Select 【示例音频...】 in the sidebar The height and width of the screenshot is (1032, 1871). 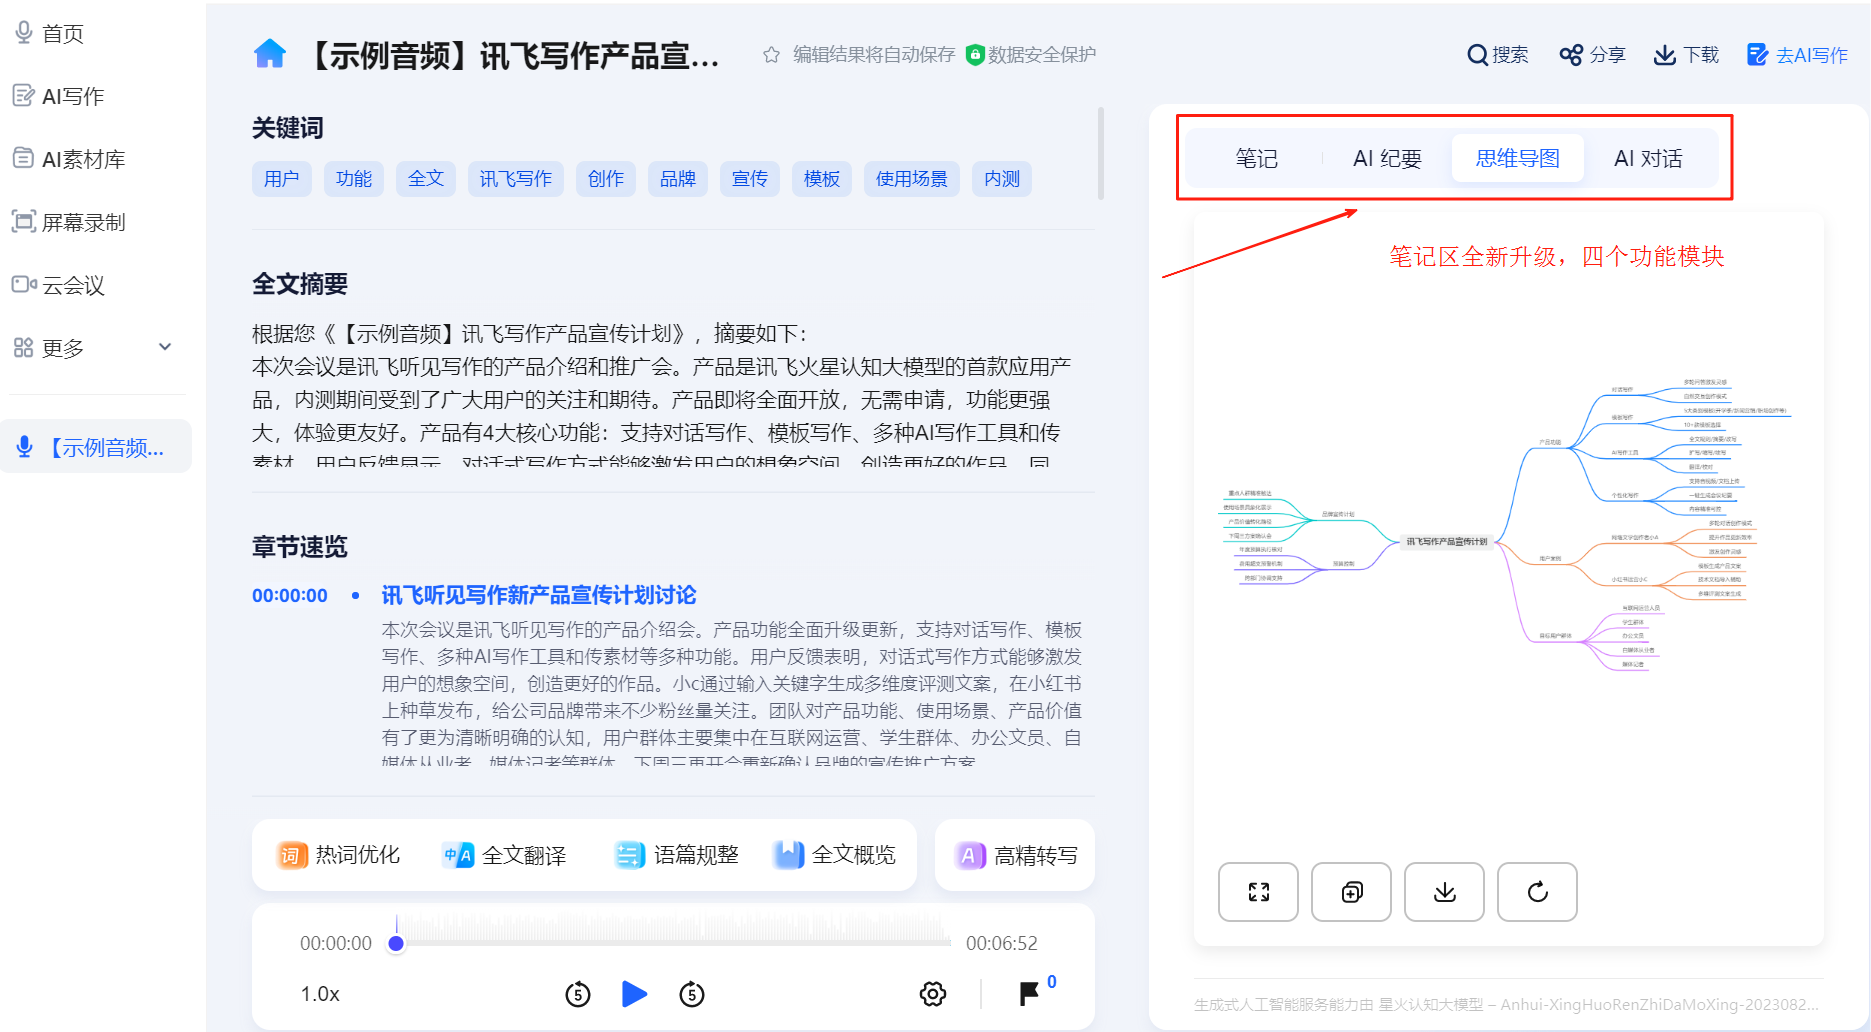(x=96, y=447)
